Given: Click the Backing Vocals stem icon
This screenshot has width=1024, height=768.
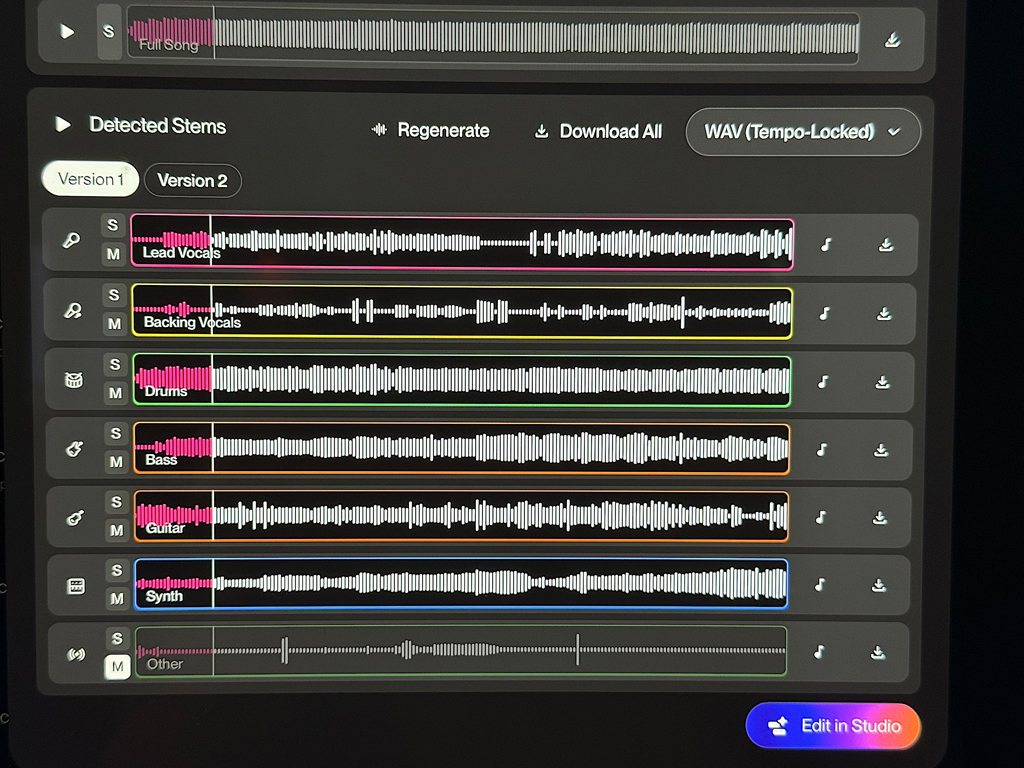Looking at the screenshot, I should (x=72, y=311).
